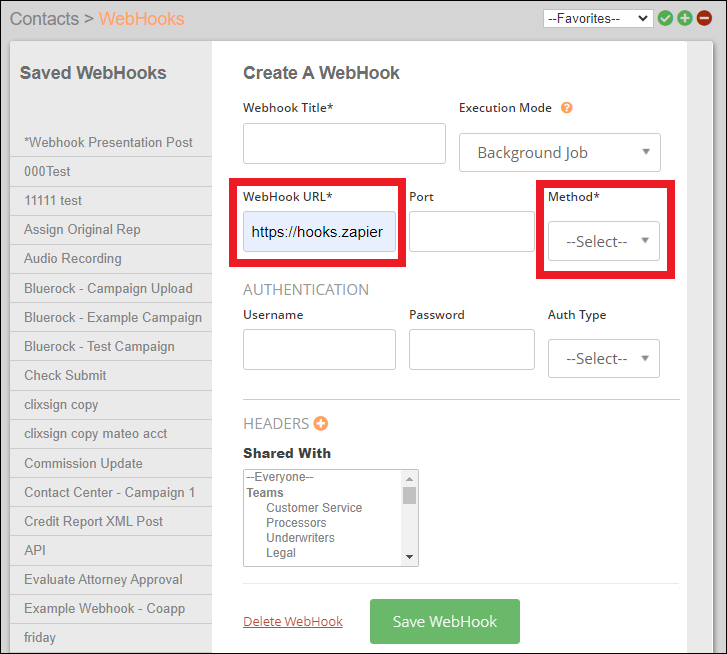Screen dimensions: 727x654
Task: Click the Shared With list scrollbar thumb
Action: tap(409, 495)
